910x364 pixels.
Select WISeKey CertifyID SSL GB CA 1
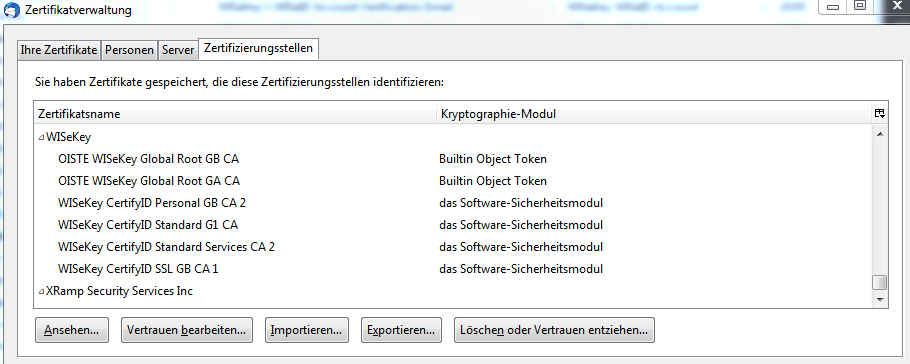pos(453,269)
